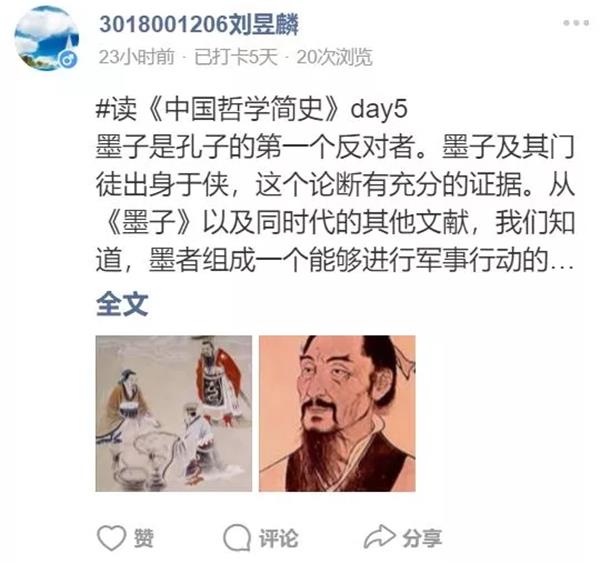Click the 已打卡5天 check-in text

(x=236, y=57)
